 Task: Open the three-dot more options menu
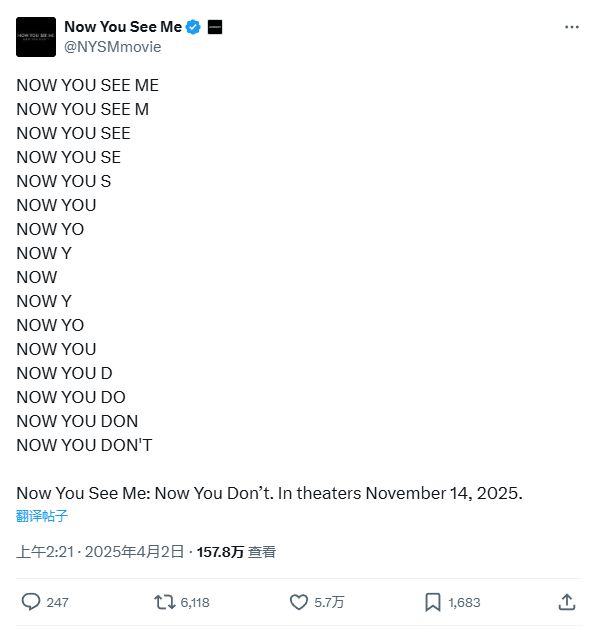point(571,27)
